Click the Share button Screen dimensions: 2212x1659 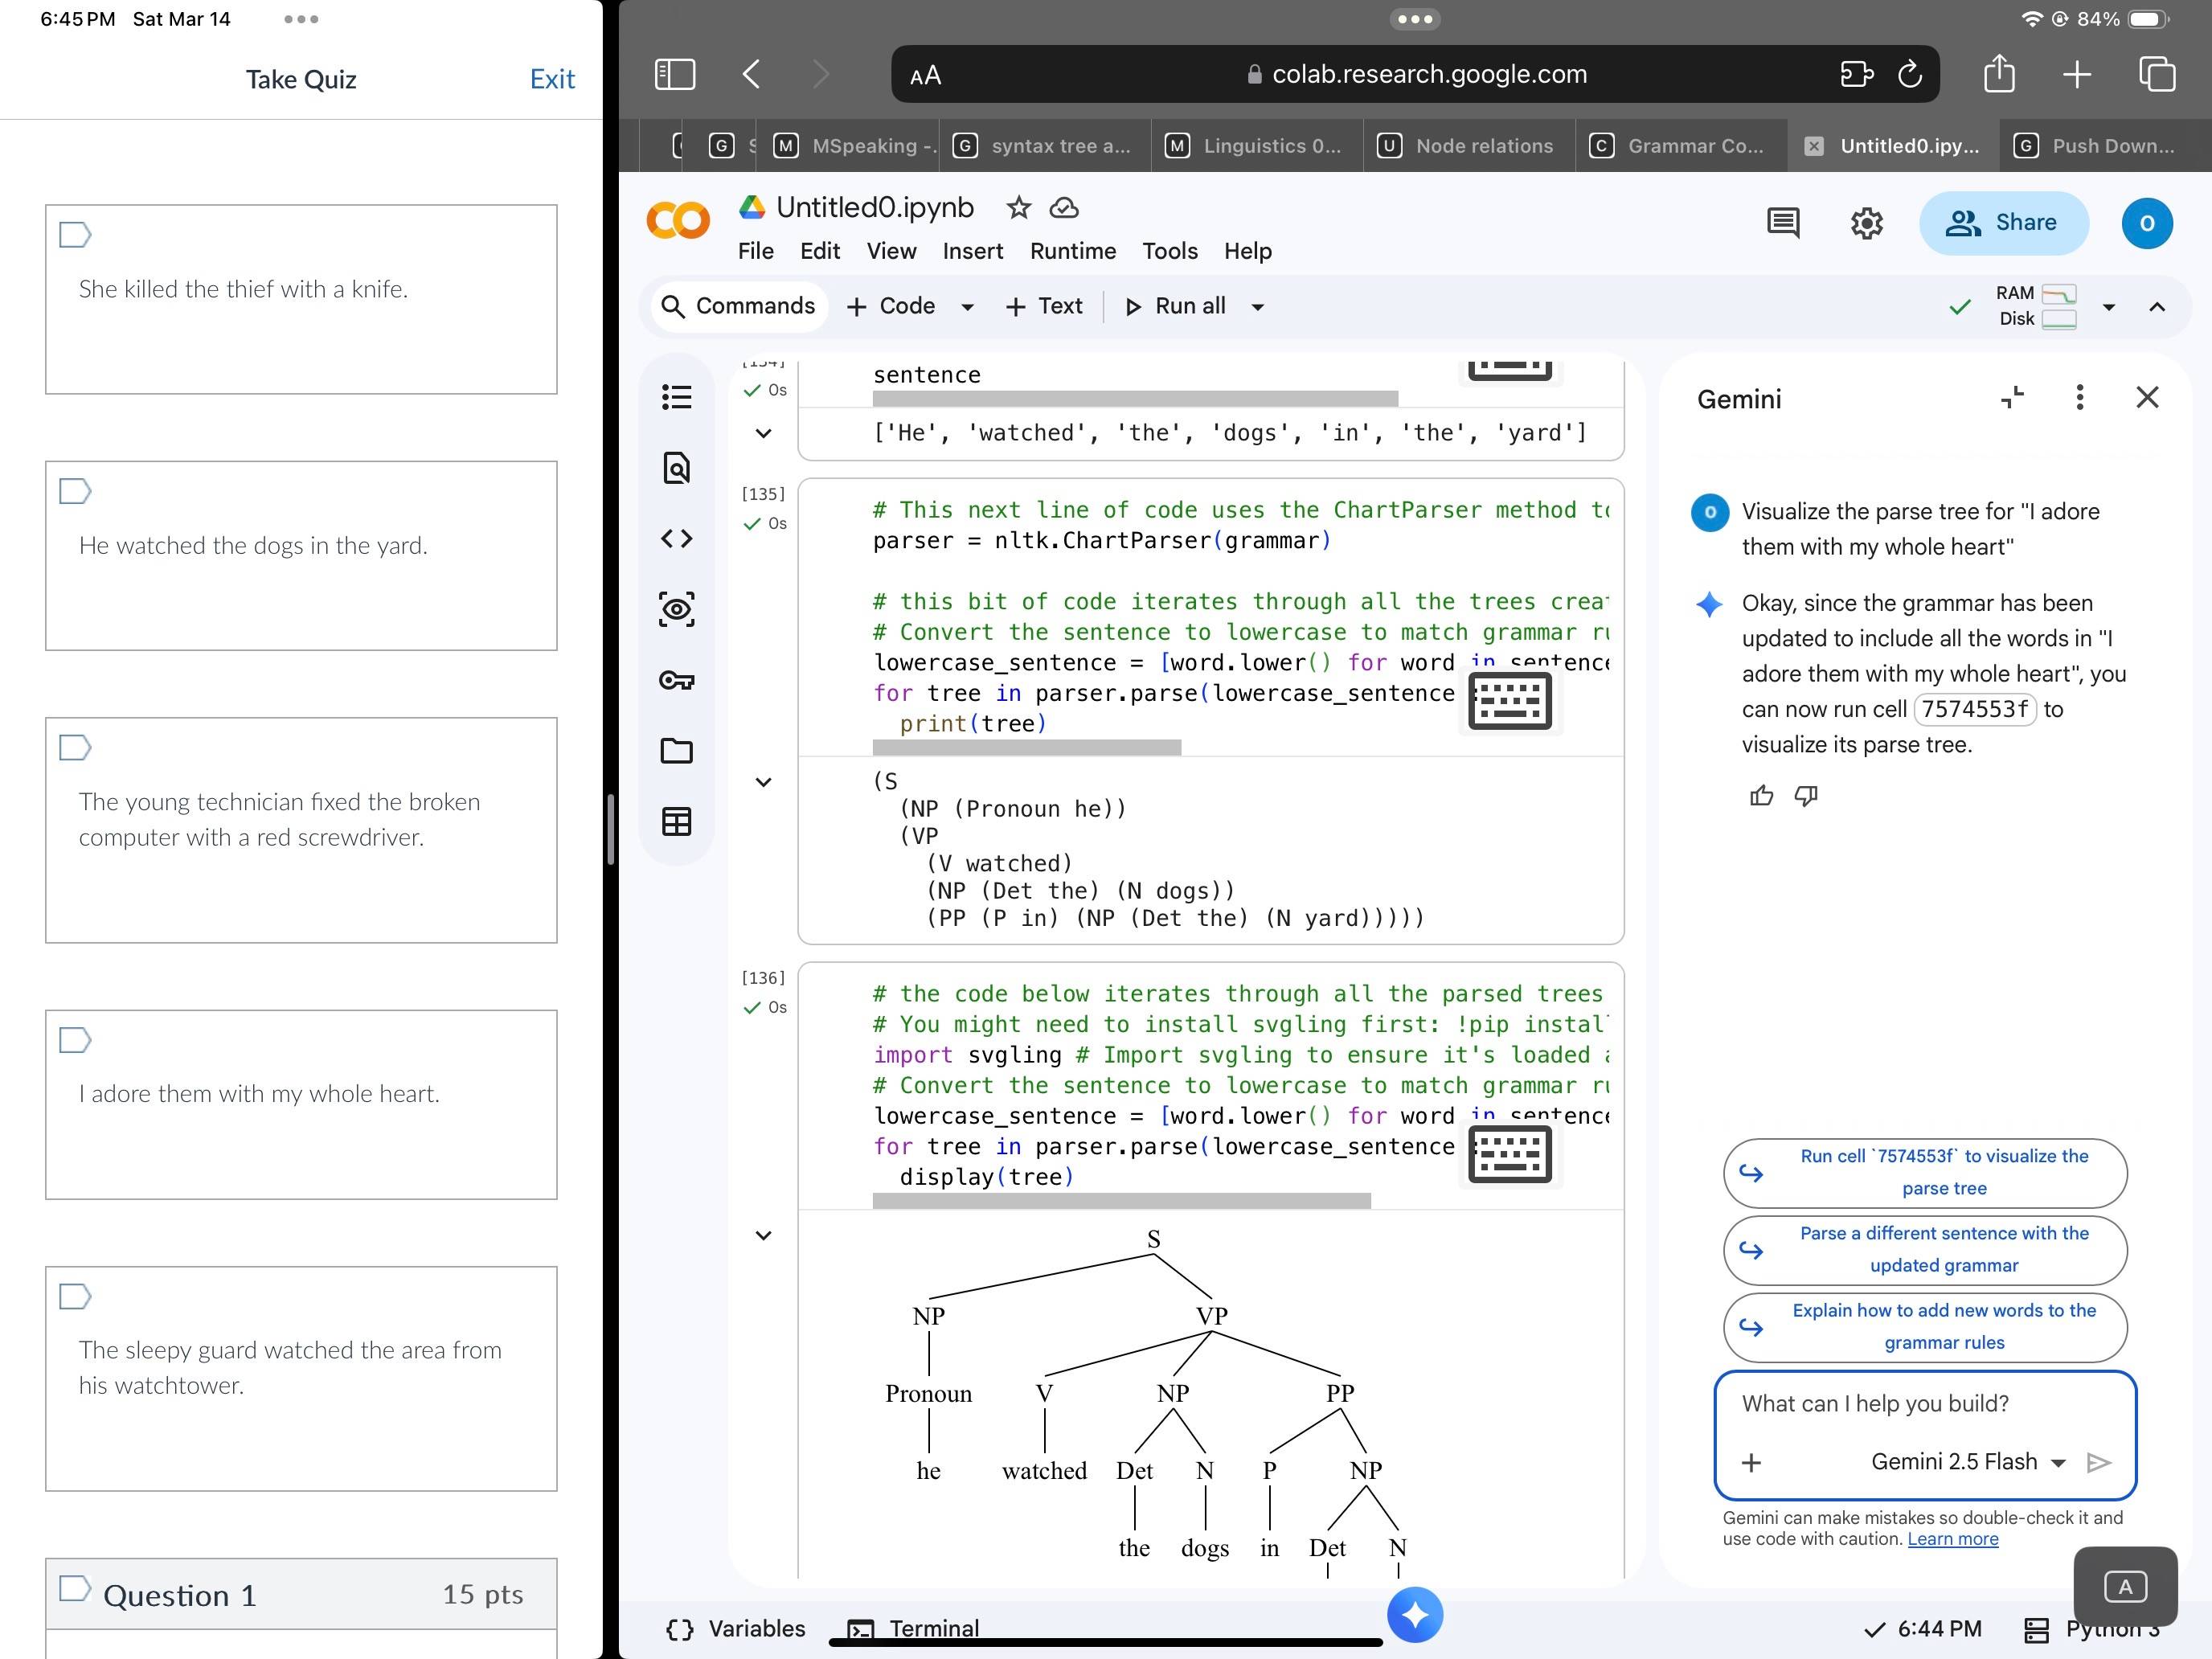pyautogui.click(x=2003, y=222)
